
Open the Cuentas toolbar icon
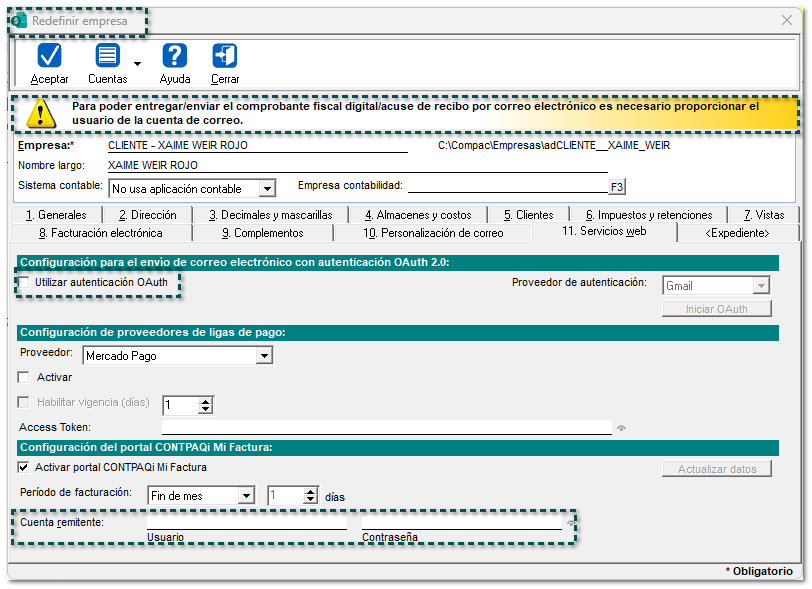click(107, 56)
